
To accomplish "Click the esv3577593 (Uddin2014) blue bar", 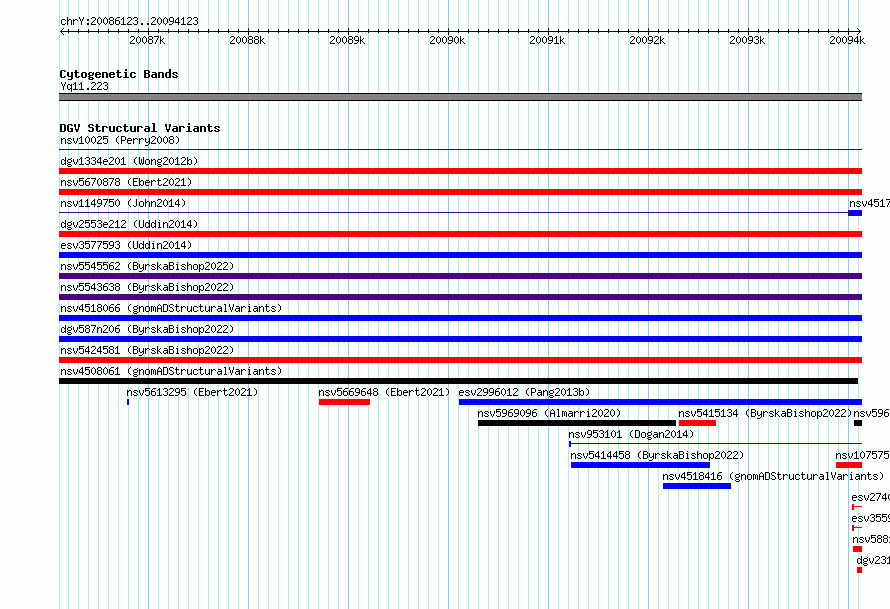I will click(x=460, y=255).
